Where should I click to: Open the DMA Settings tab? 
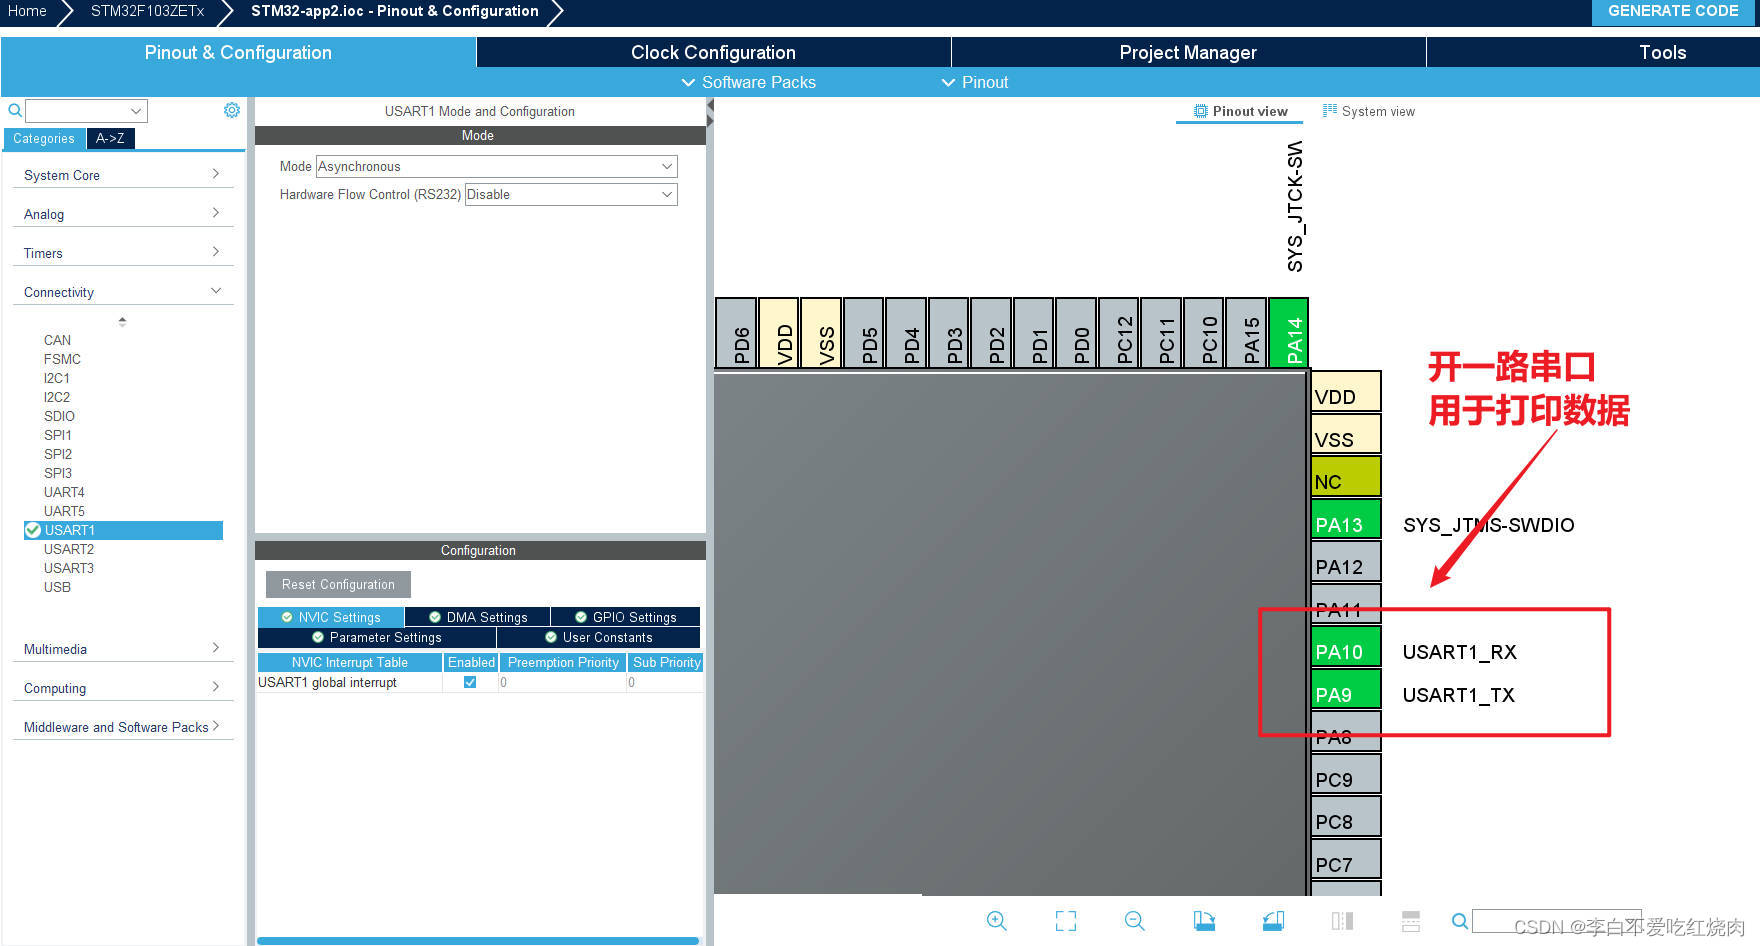(x=477, y=617)
